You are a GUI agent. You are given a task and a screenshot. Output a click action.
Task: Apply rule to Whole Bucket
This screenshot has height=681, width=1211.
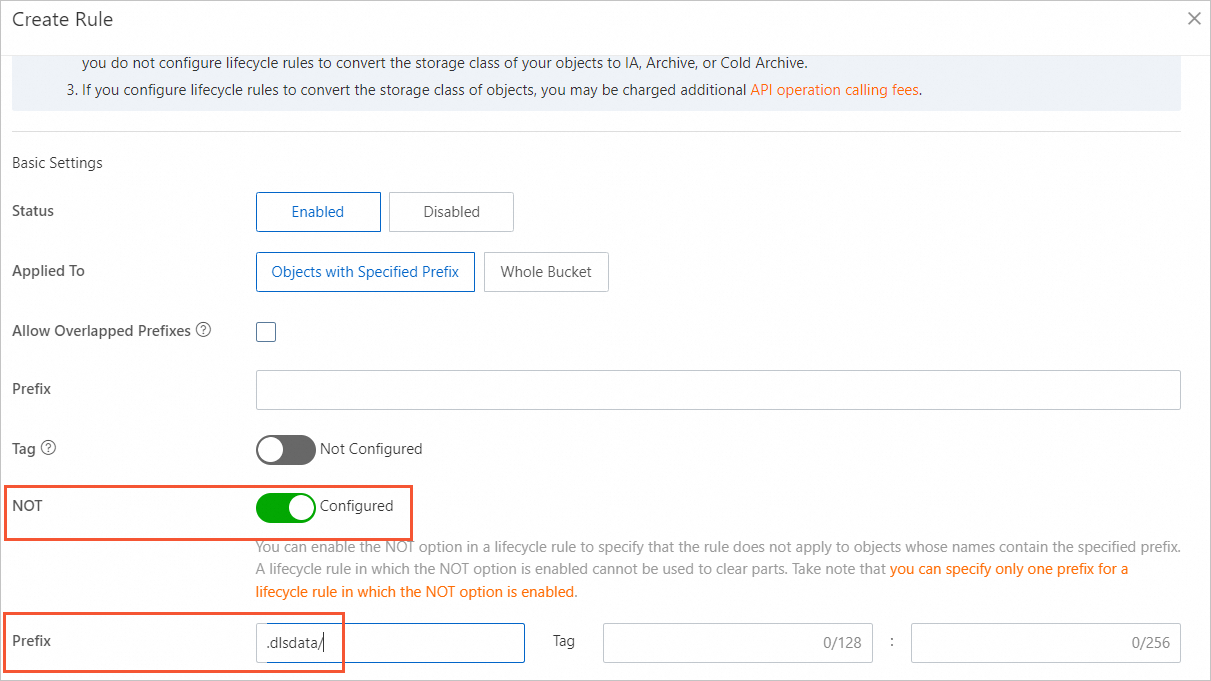546,272
